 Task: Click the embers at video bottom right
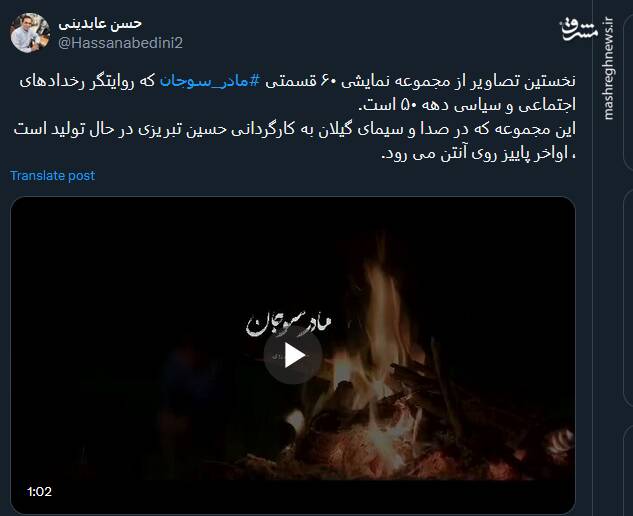tap(559, 444)
